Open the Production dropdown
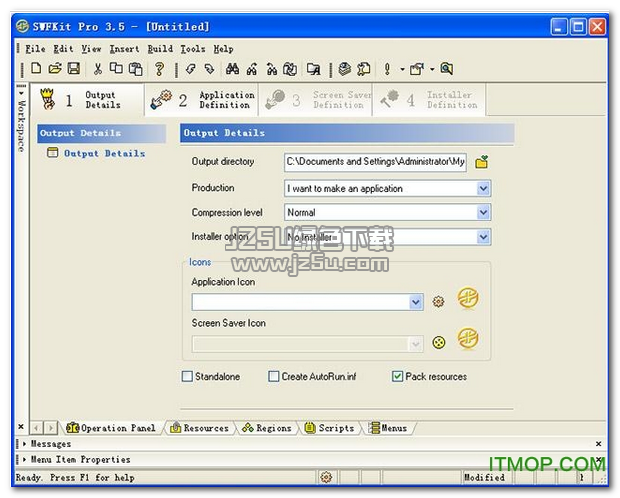 pos(483,188)
